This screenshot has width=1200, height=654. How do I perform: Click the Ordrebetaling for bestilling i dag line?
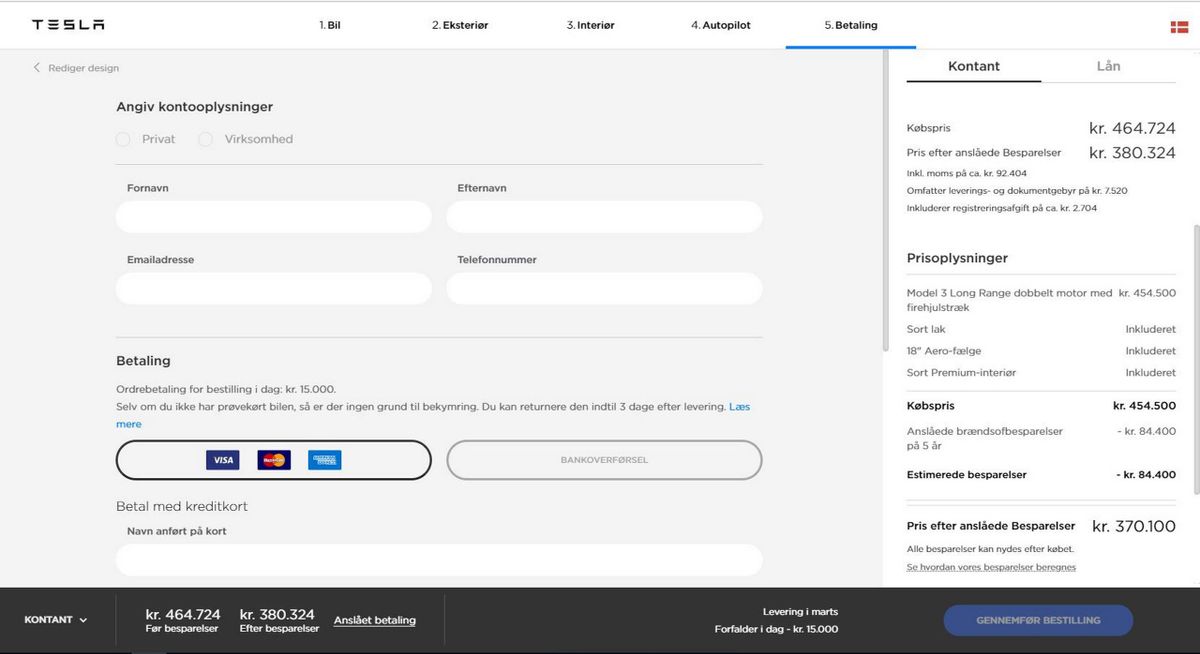tap(226, 389)
